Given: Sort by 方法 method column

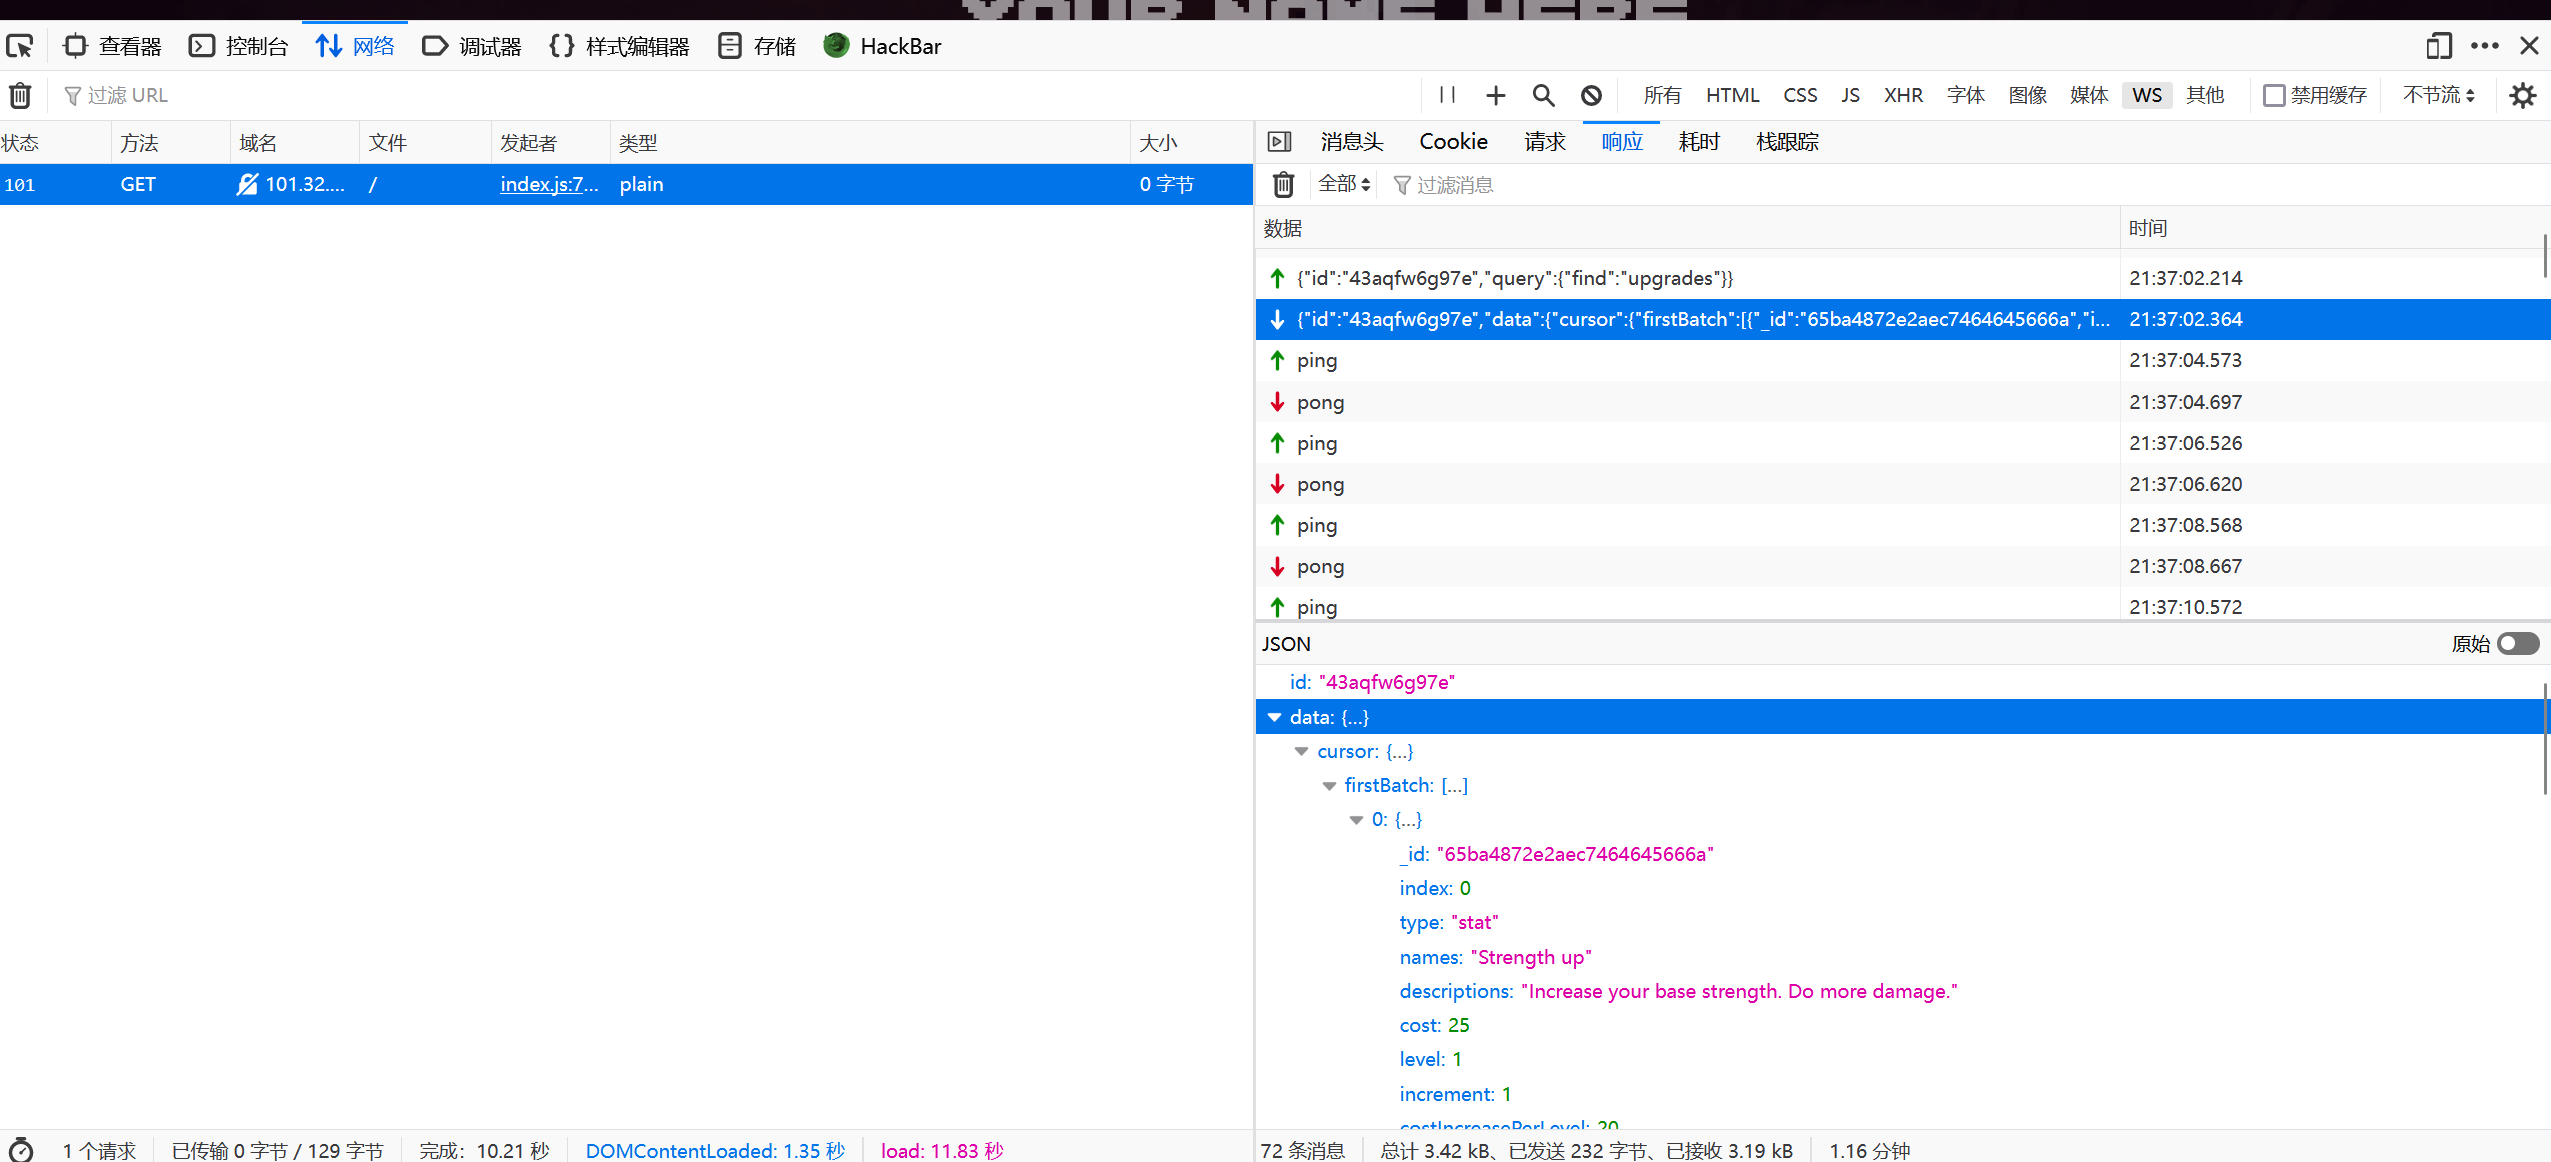Looking at the screenshot, I should (171, 143).
